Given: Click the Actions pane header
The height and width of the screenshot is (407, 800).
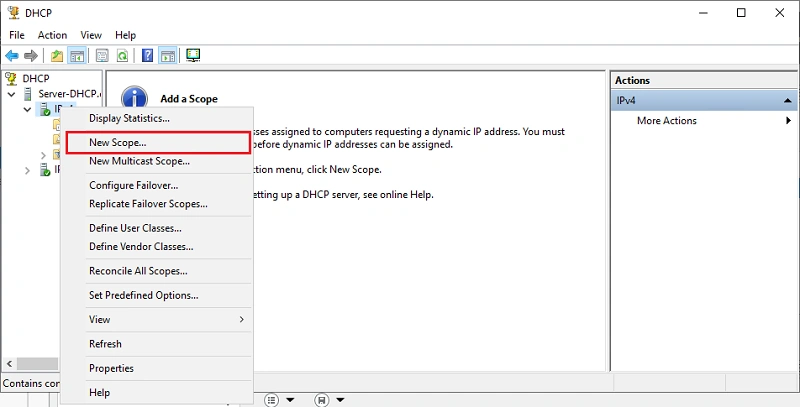Looking at the screenshot, I should pyautogui.click(x=704, y=80).
